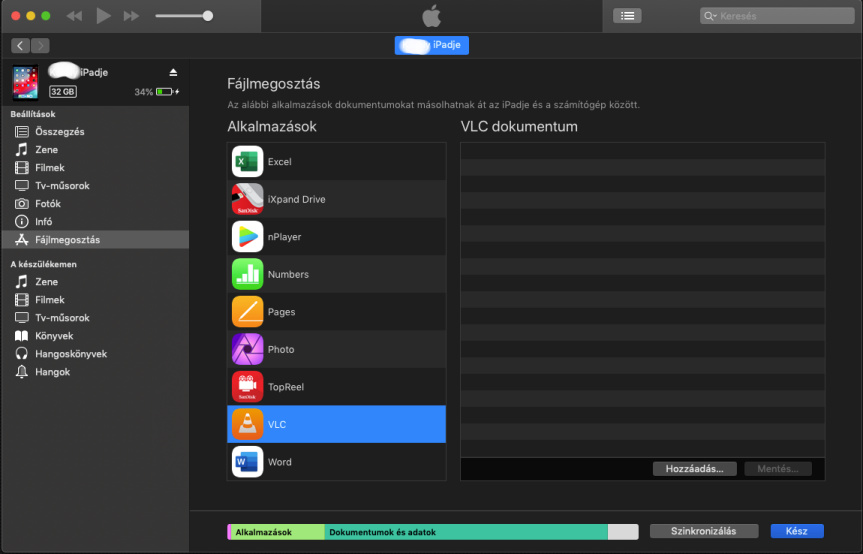Click the Szinkronizálás button
Screen dimensions: 863x554
[704, 531]
